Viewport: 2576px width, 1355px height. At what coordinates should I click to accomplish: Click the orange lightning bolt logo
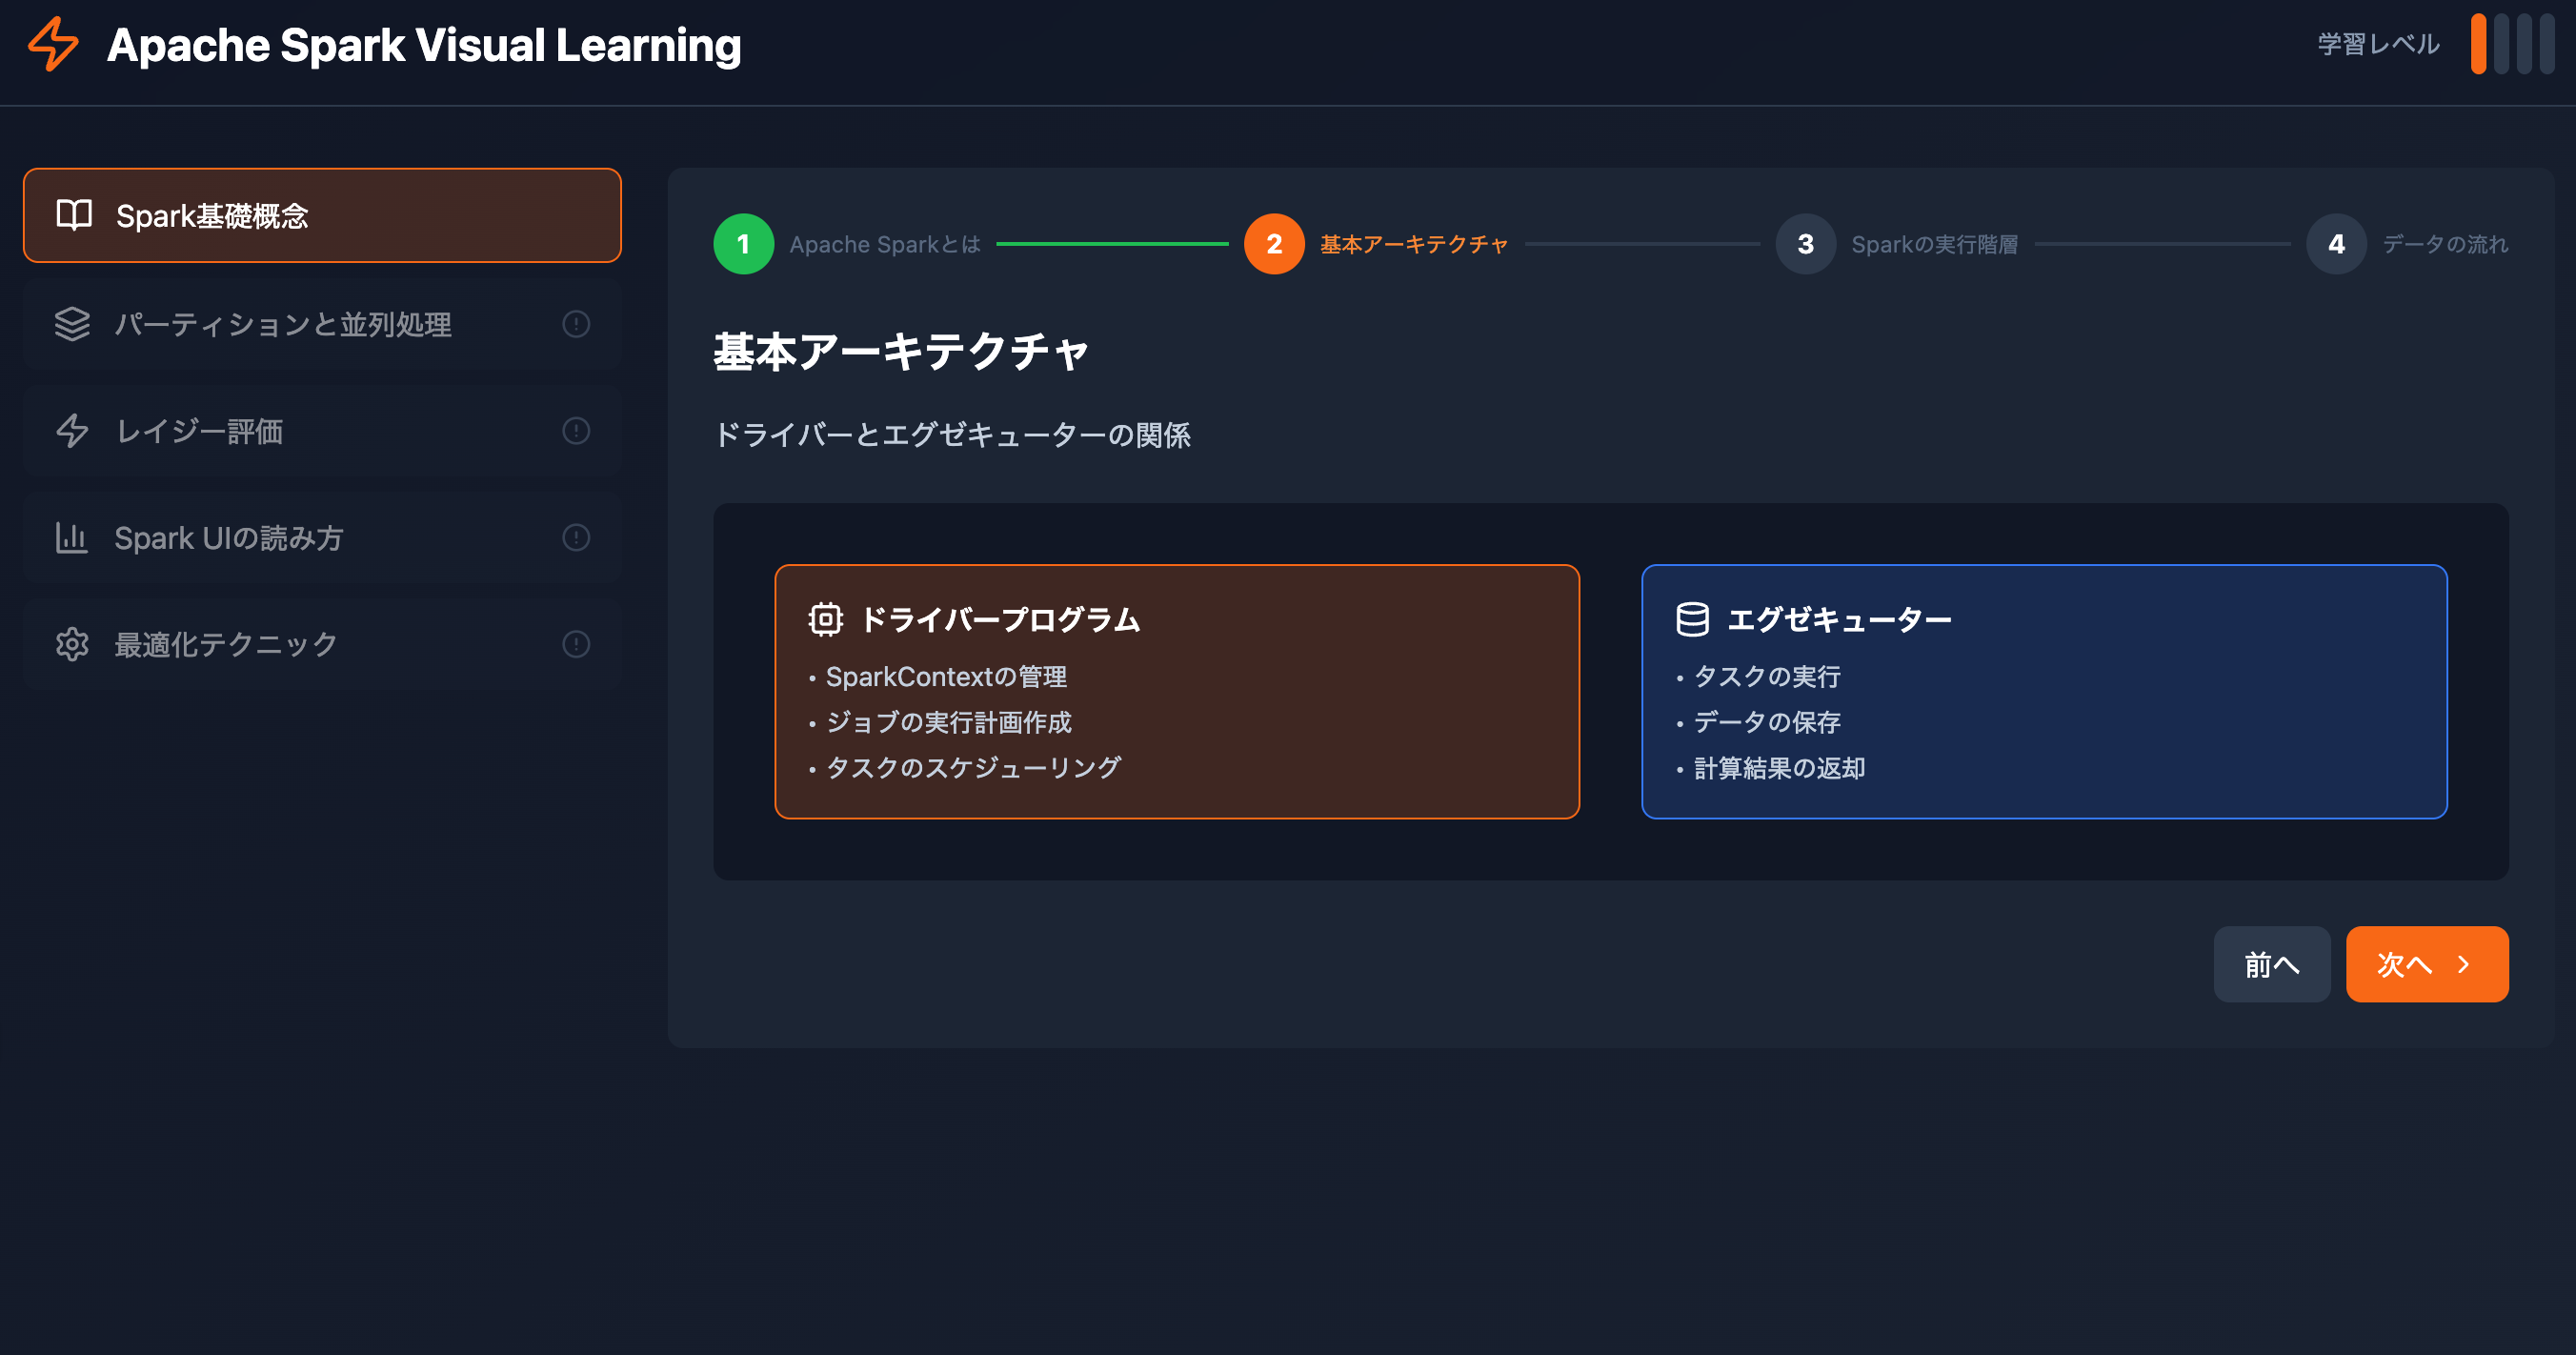[x=53, y=44]
